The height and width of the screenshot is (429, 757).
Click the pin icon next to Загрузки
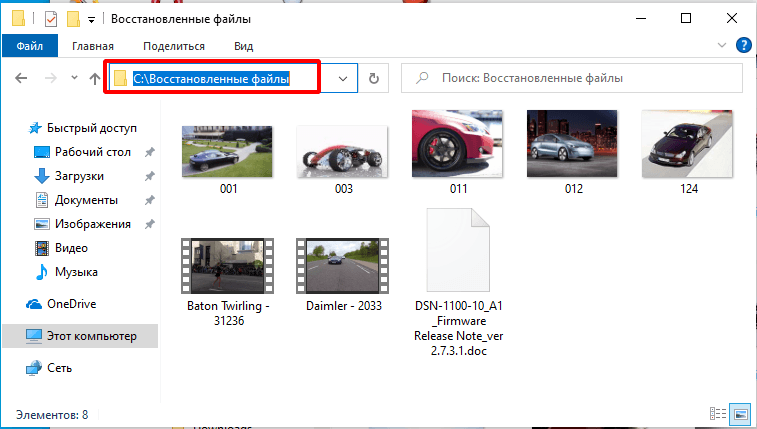(150, 177)
